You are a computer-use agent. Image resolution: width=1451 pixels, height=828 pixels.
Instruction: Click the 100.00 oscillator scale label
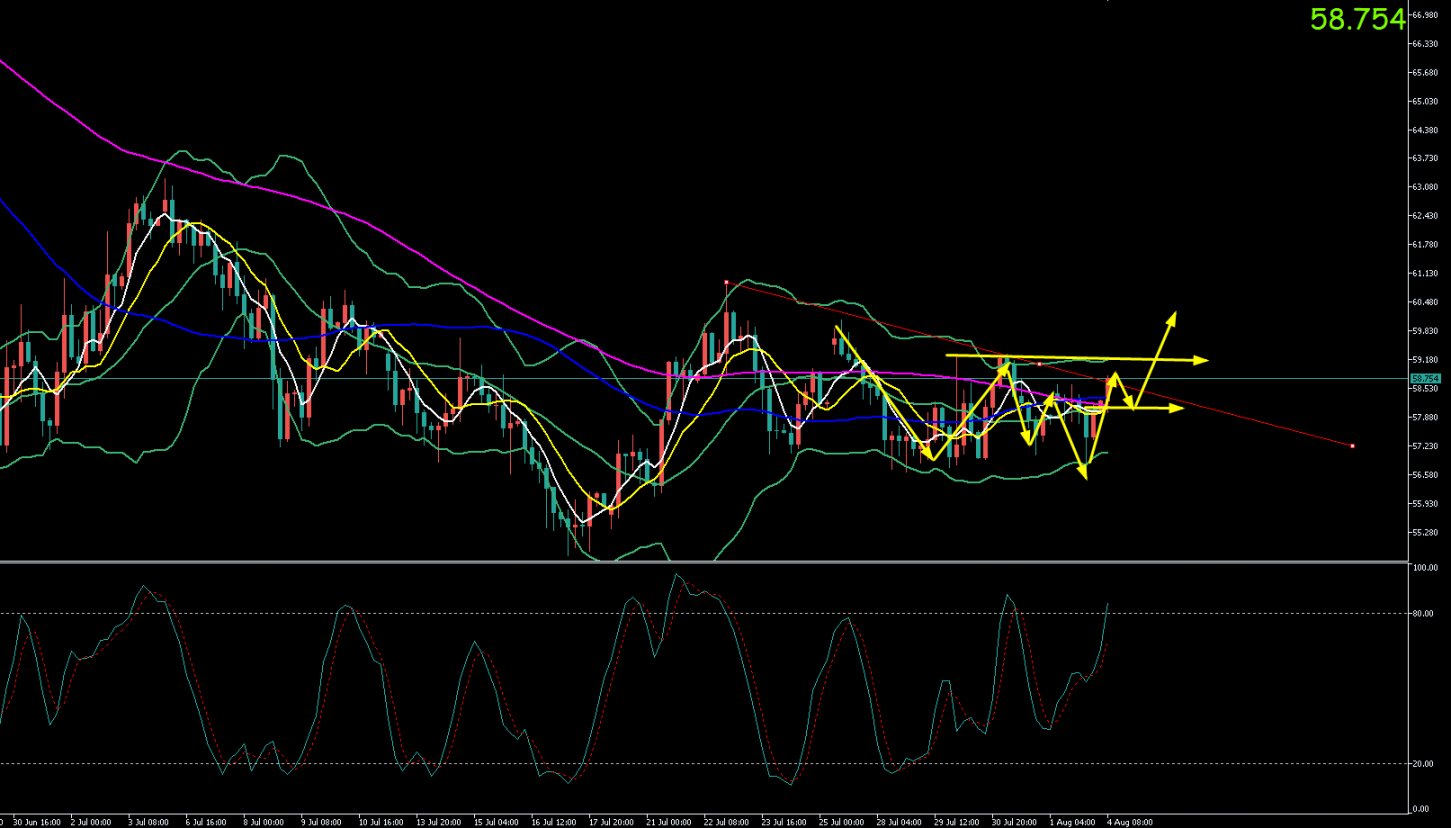tap(1424, 568)
